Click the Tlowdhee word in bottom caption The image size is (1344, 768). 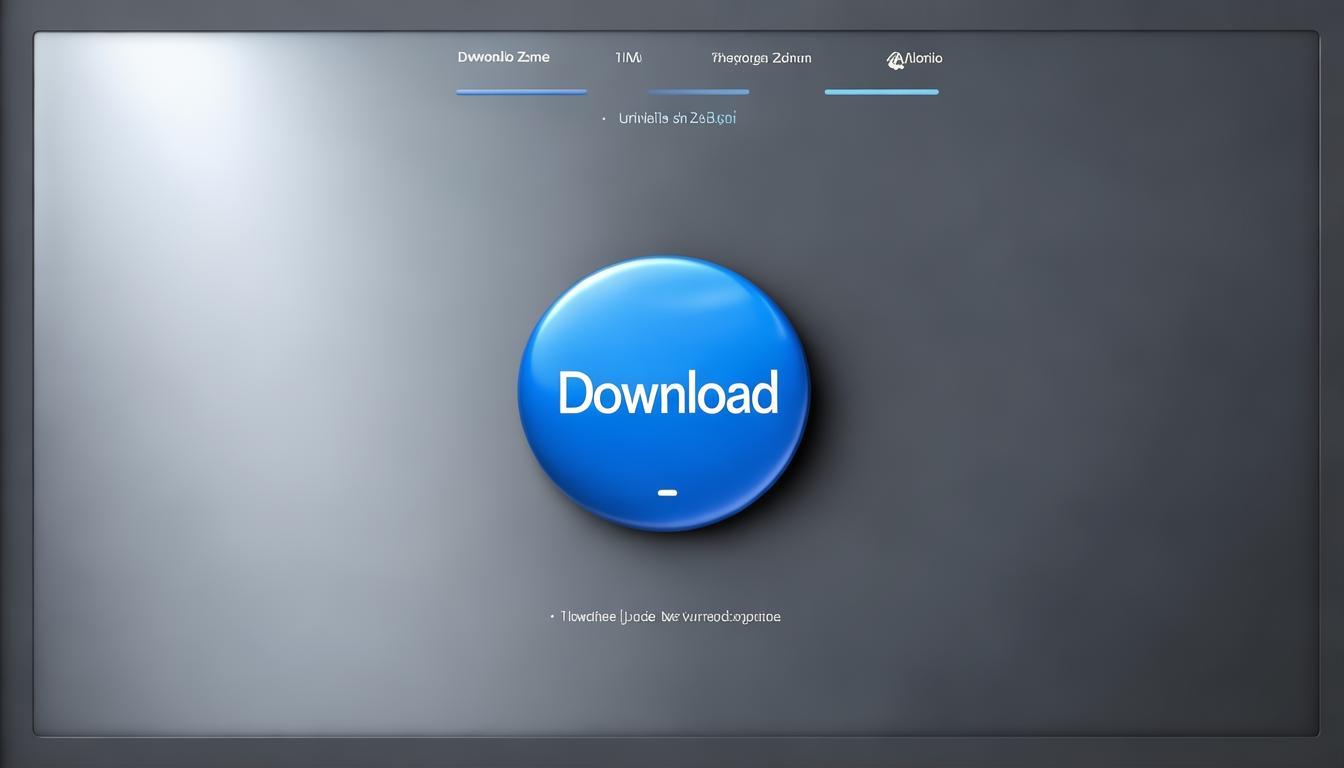pyautogui.click(x=588, y=617)
